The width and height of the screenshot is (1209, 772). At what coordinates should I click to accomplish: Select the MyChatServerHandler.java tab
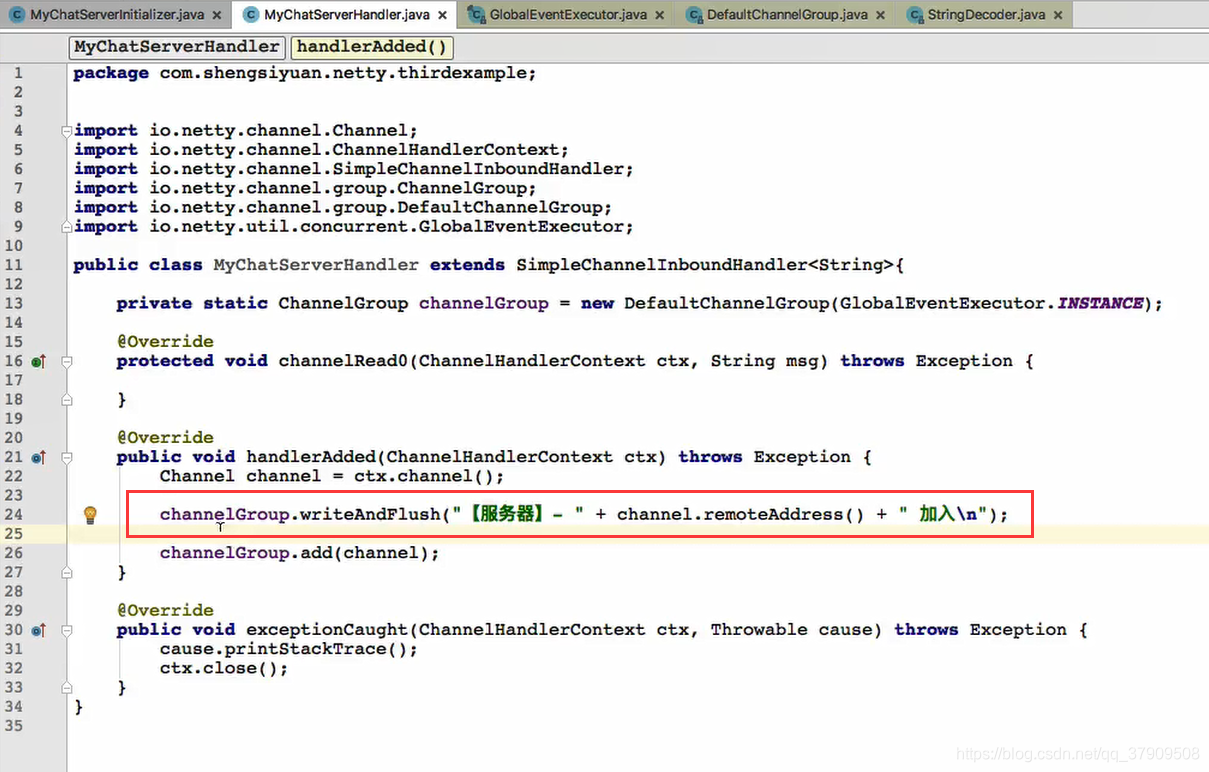pos(345,15)
